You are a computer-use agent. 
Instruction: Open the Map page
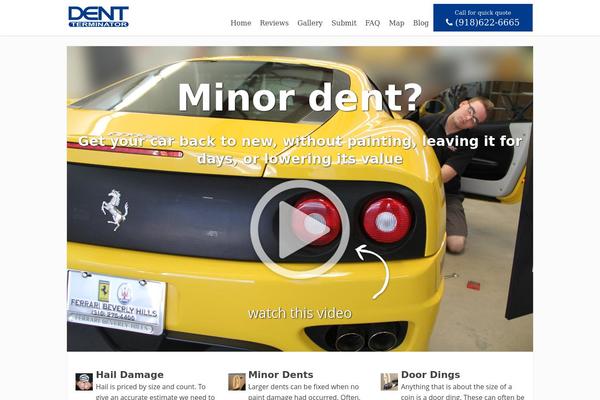[x=396, y=23]
